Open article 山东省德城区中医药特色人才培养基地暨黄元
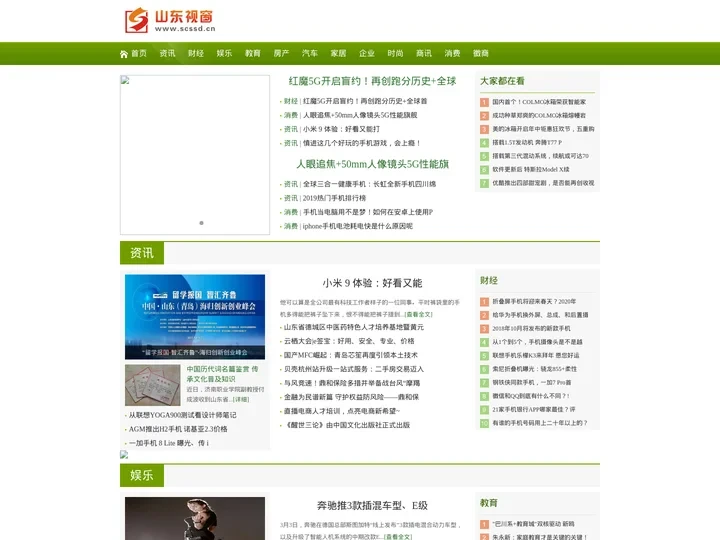Image resolution: width=720 pixels, height=540 pixels. (x=354, y=327)
